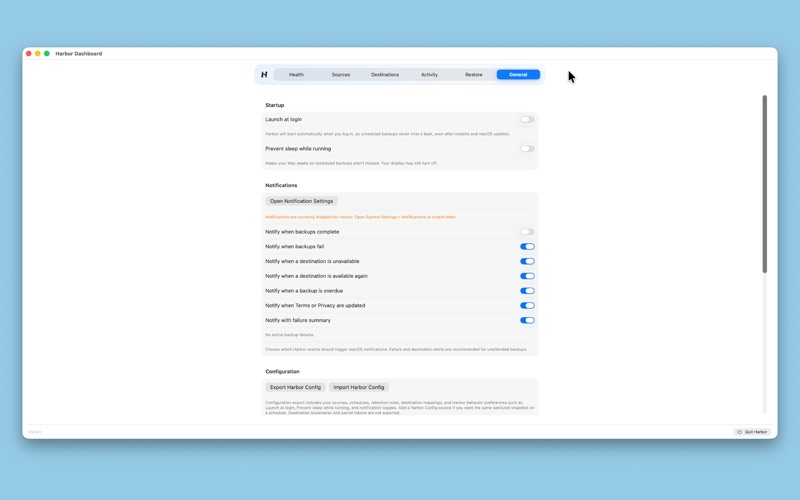Click the orange notifications disabled warning text
Viewport: 800px width, 500px height.
pos(361,217)
